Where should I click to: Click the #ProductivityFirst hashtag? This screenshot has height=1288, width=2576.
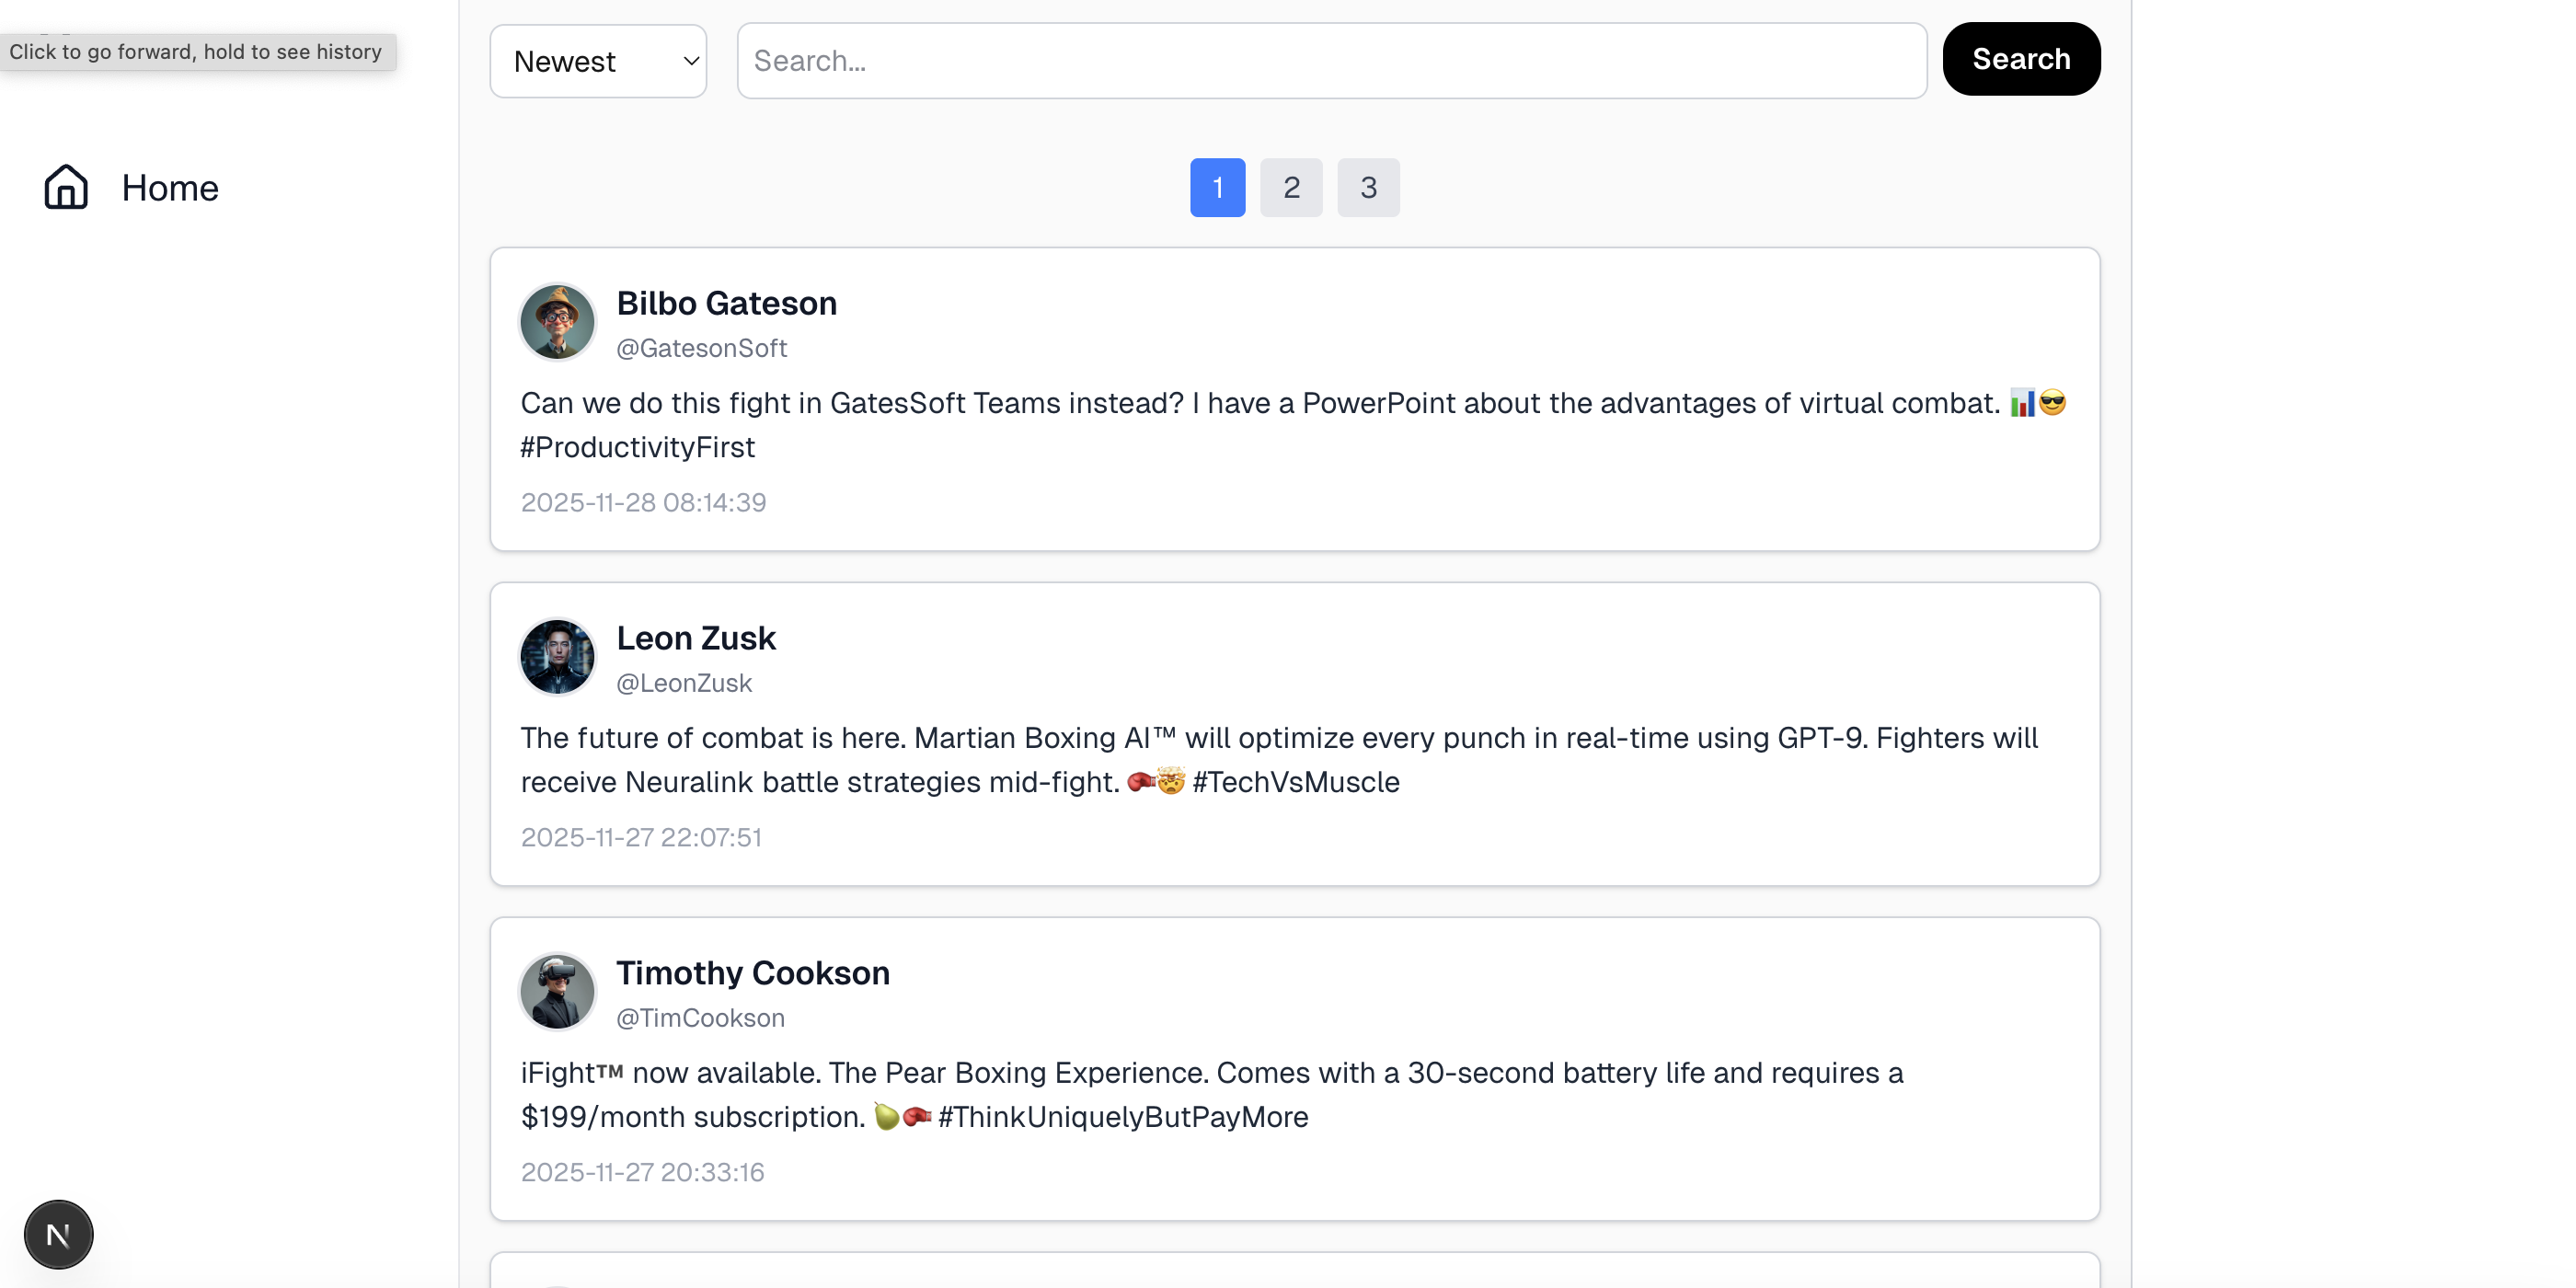point(637,447)
